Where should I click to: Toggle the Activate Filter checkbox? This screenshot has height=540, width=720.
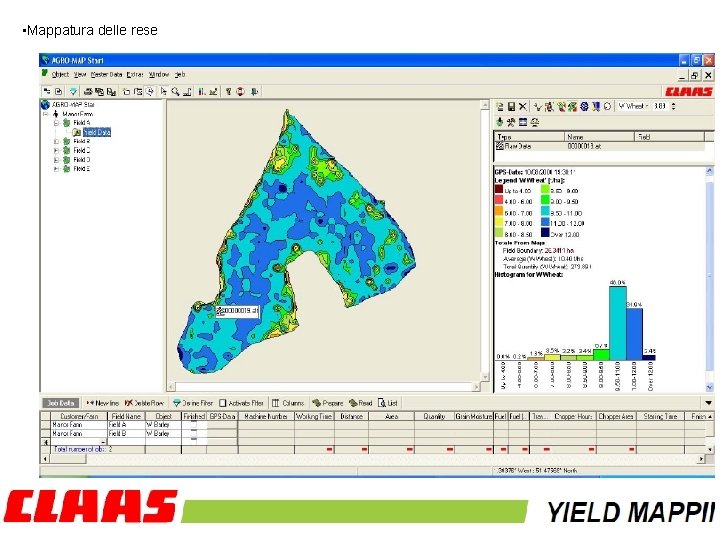(223, 403)
